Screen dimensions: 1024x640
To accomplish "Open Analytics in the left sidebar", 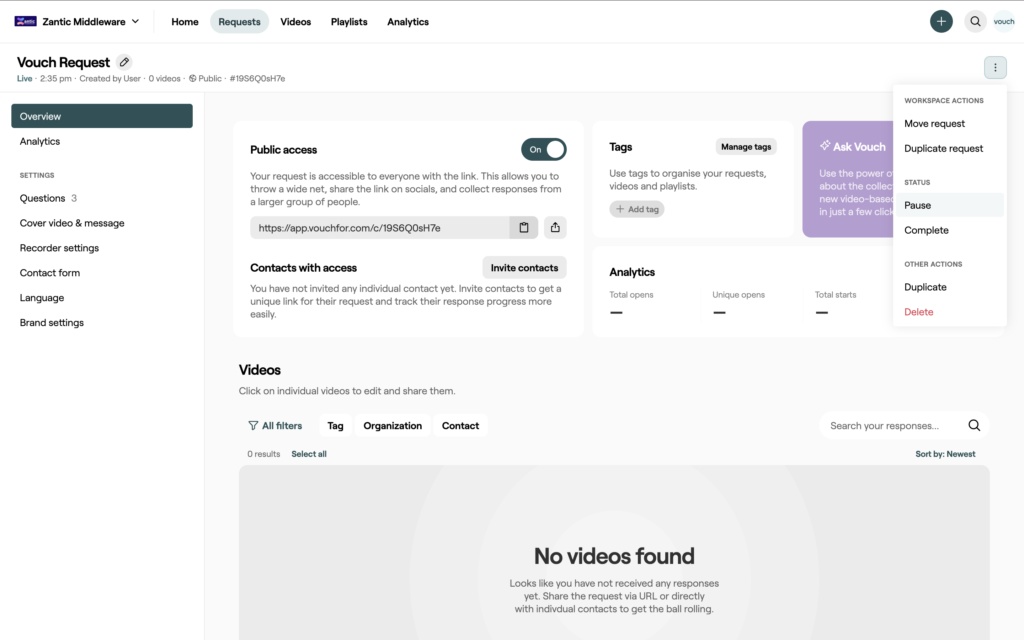I will point(40,141).
